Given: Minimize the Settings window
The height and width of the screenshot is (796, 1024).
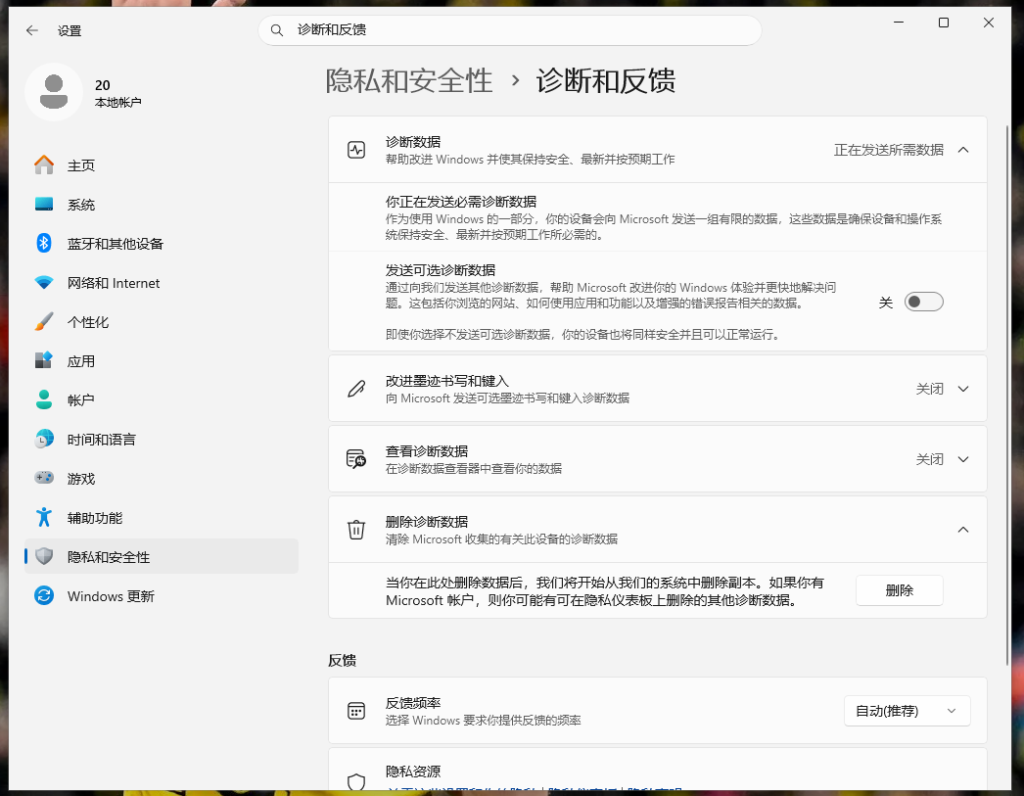Looking at the screenshot, I should click(x=899, y=22).
